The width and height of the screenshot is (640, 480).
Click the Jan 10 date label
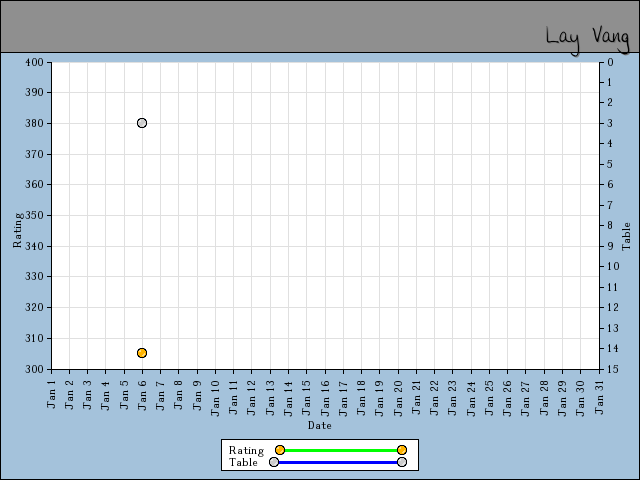[215, 398]
